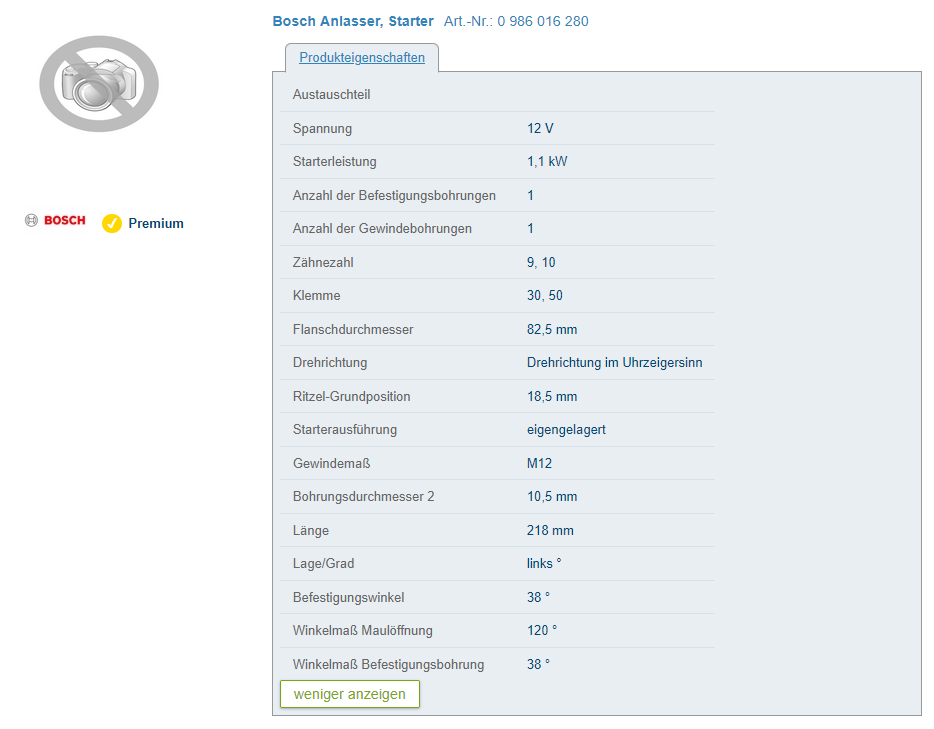Viewport: 934px width, 729px height.
Task: Click the Länge value '218 mm'
Action: point(550,530)
